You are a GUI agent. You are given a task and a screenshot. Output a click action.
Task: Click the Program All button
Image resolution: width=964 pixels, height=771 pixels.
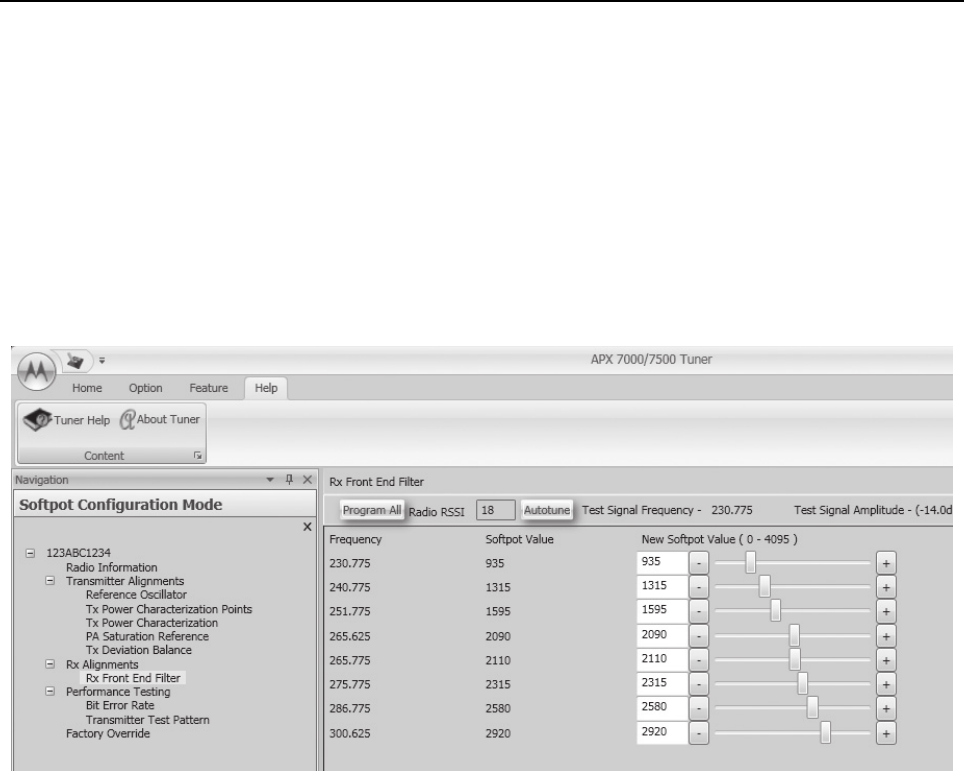pyautogui.click(x=371, y=510)
